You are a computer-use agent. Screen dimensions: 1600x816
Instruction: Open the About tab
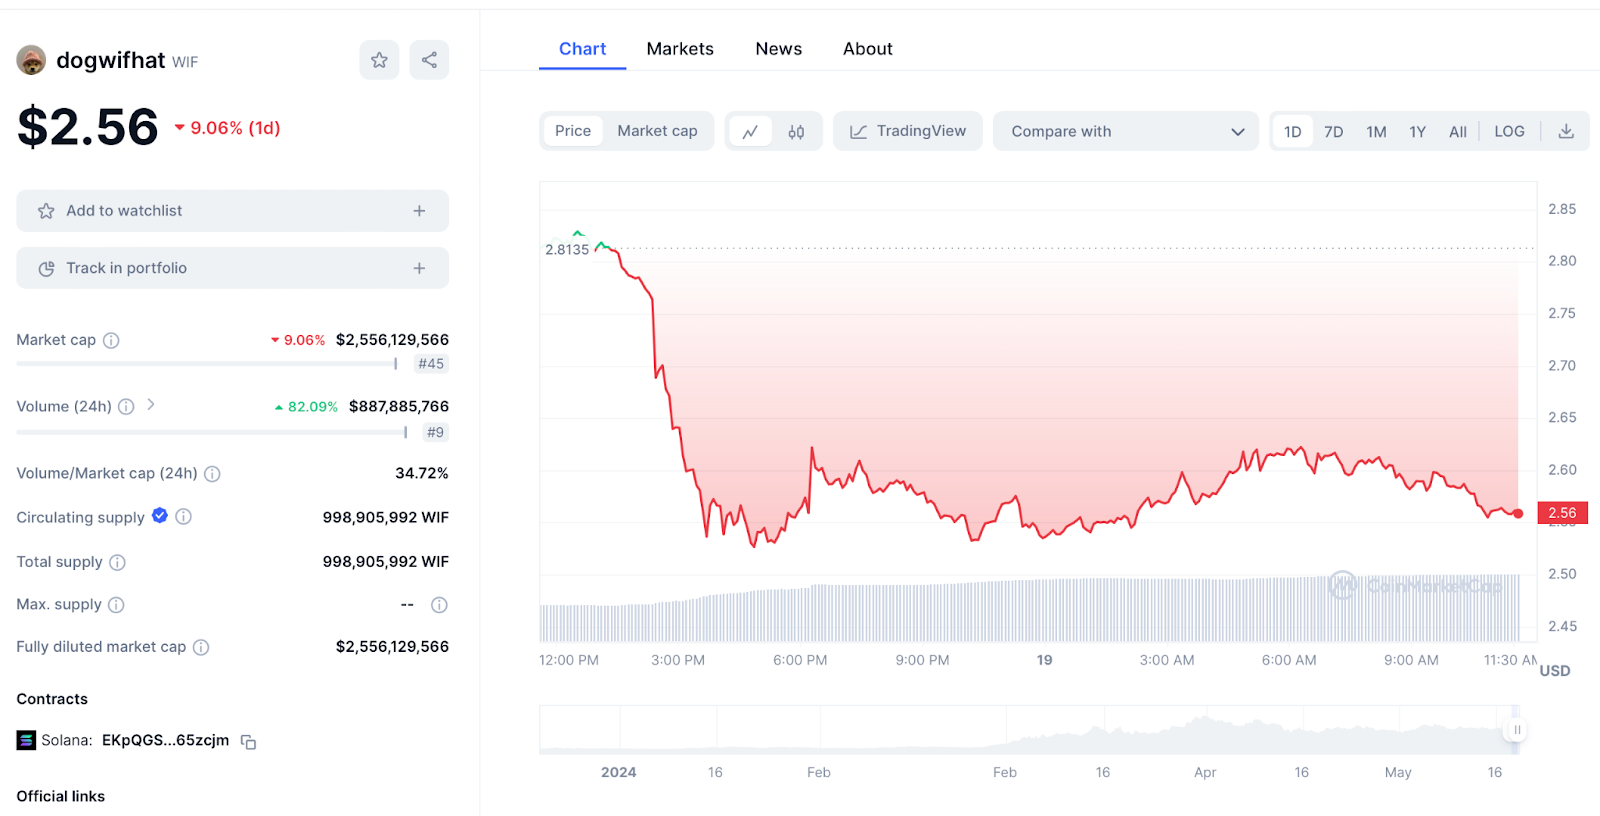tap(868, 49)
